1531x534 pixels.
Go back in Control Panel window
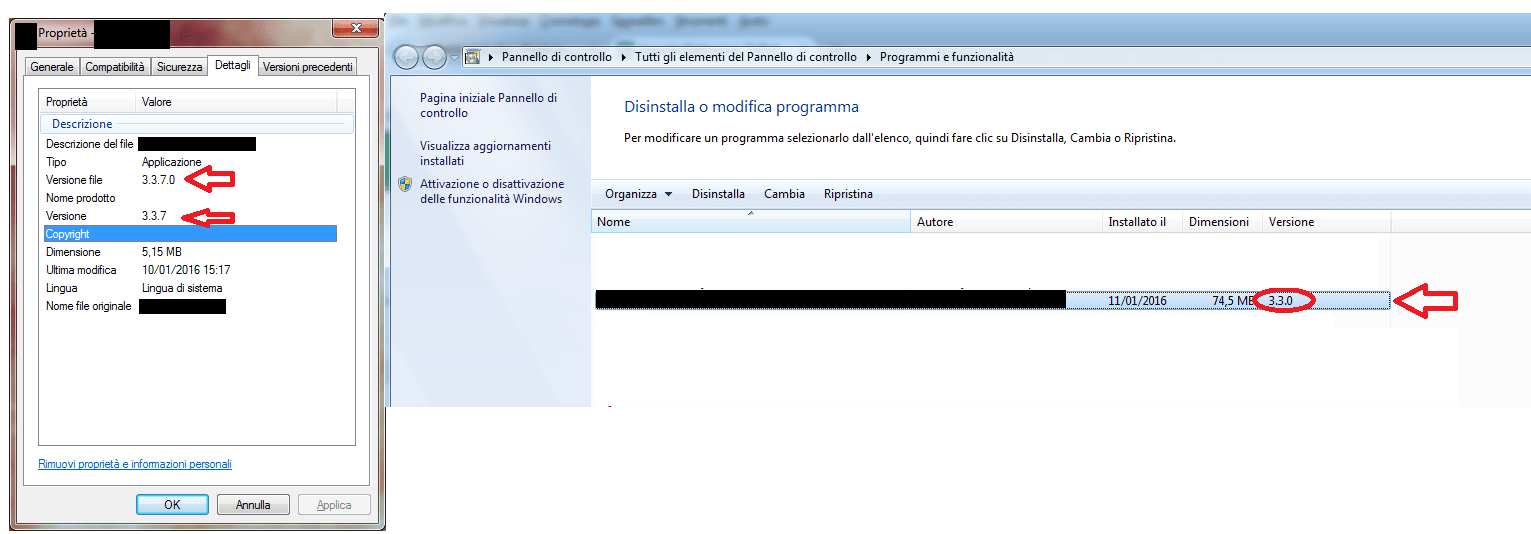coord(407,57)
